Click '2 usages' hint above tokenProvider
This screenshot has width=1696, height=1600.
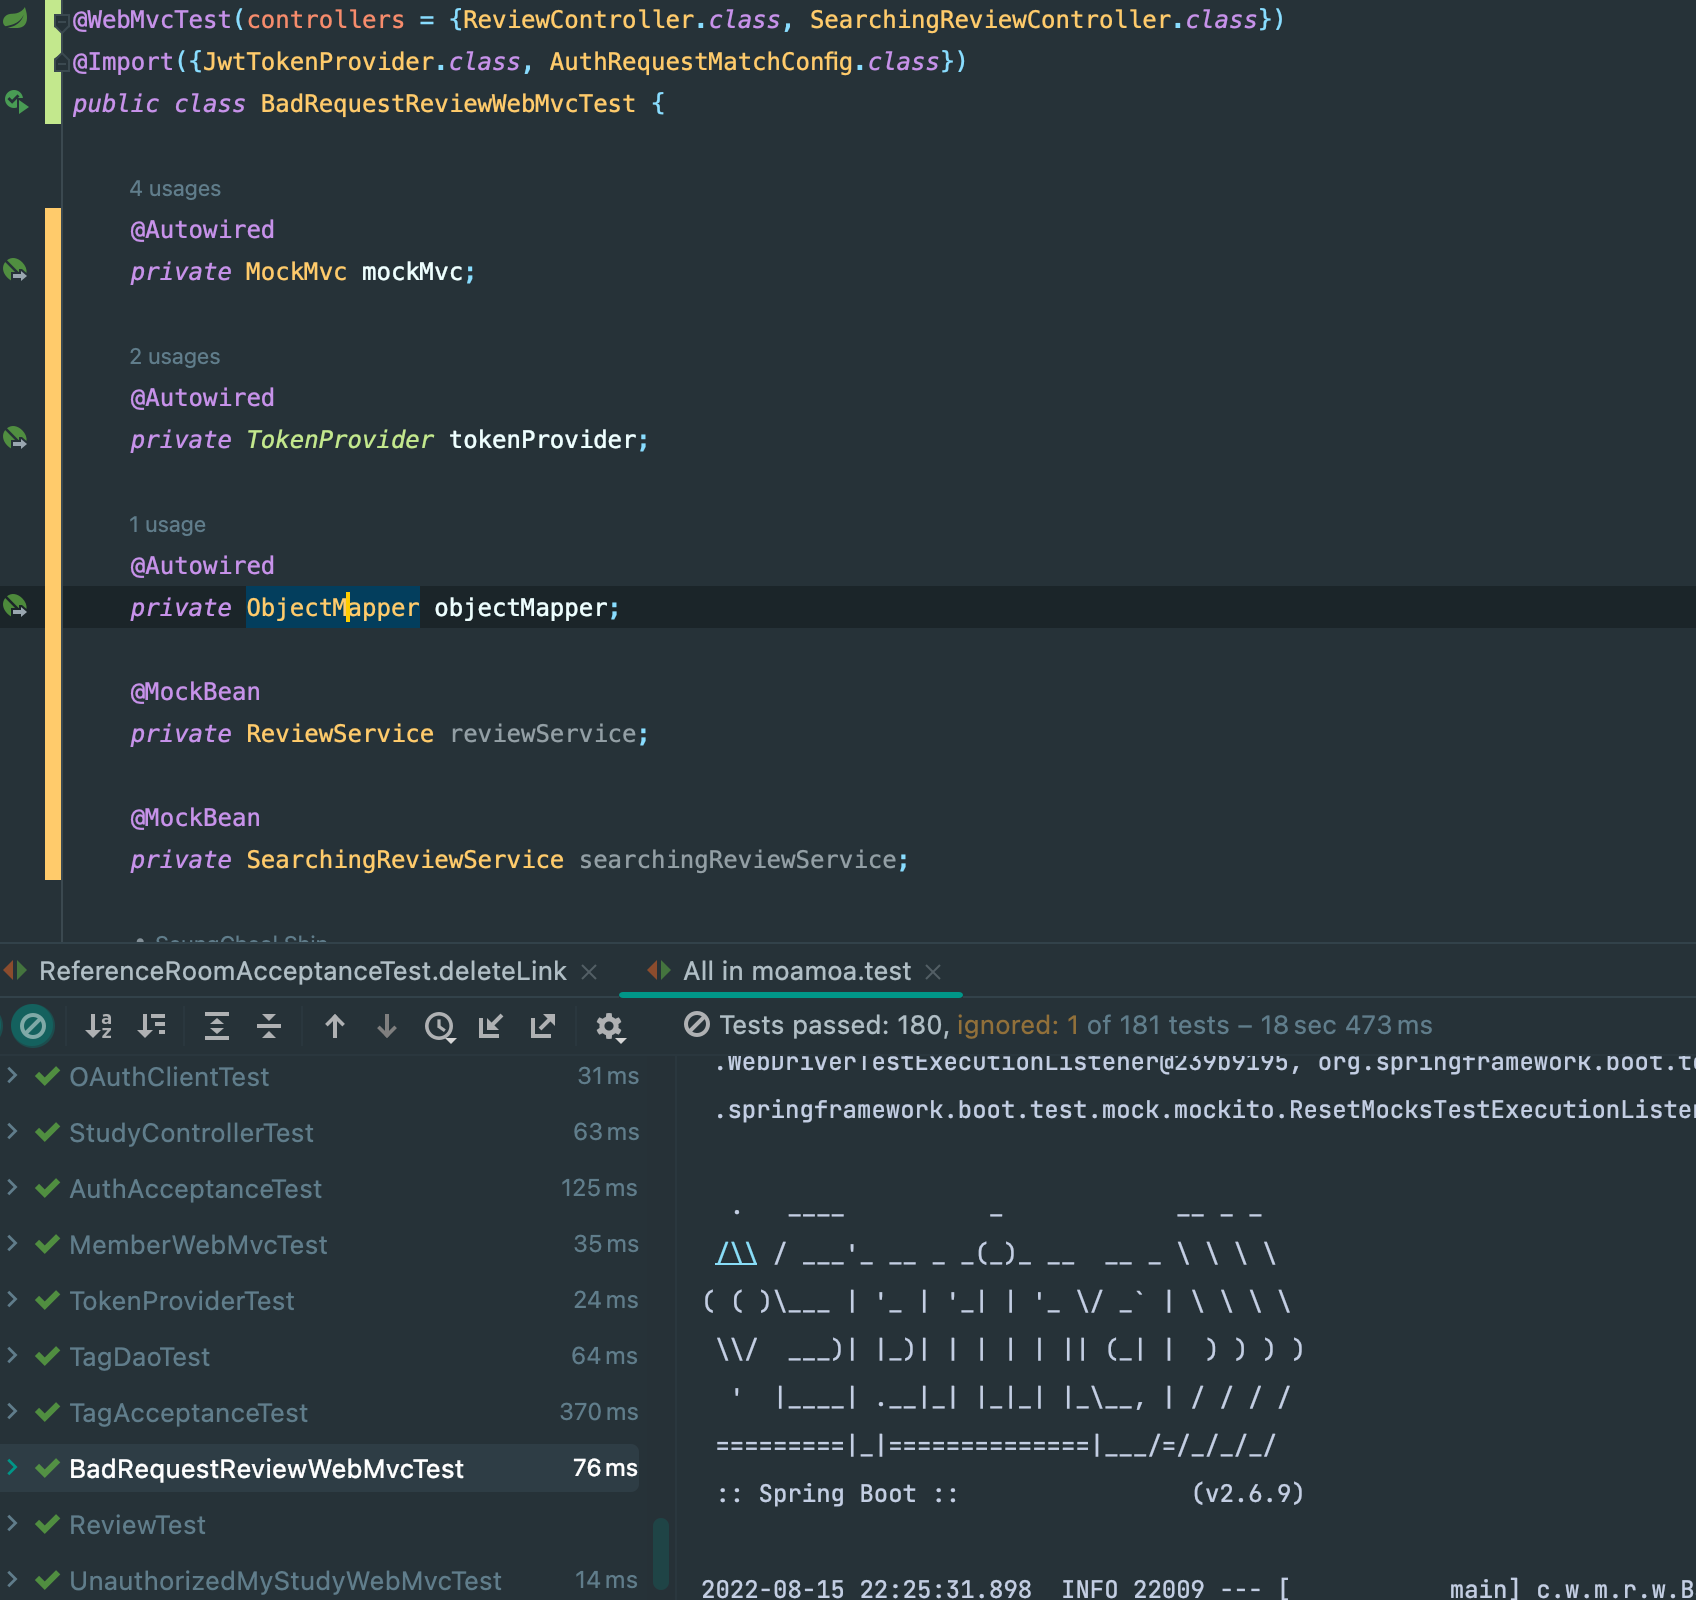pyautogui.click(x=175, y=357)
